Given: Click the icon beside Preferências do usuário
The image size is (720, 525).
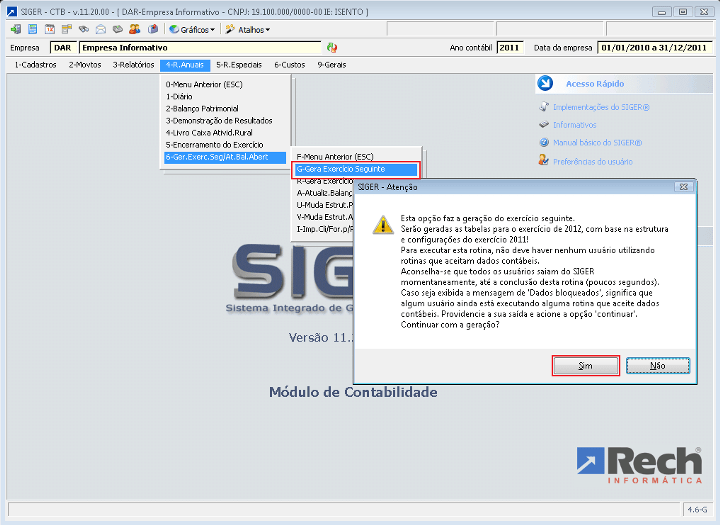Looking at the screenshot, I should pos(544,161).
